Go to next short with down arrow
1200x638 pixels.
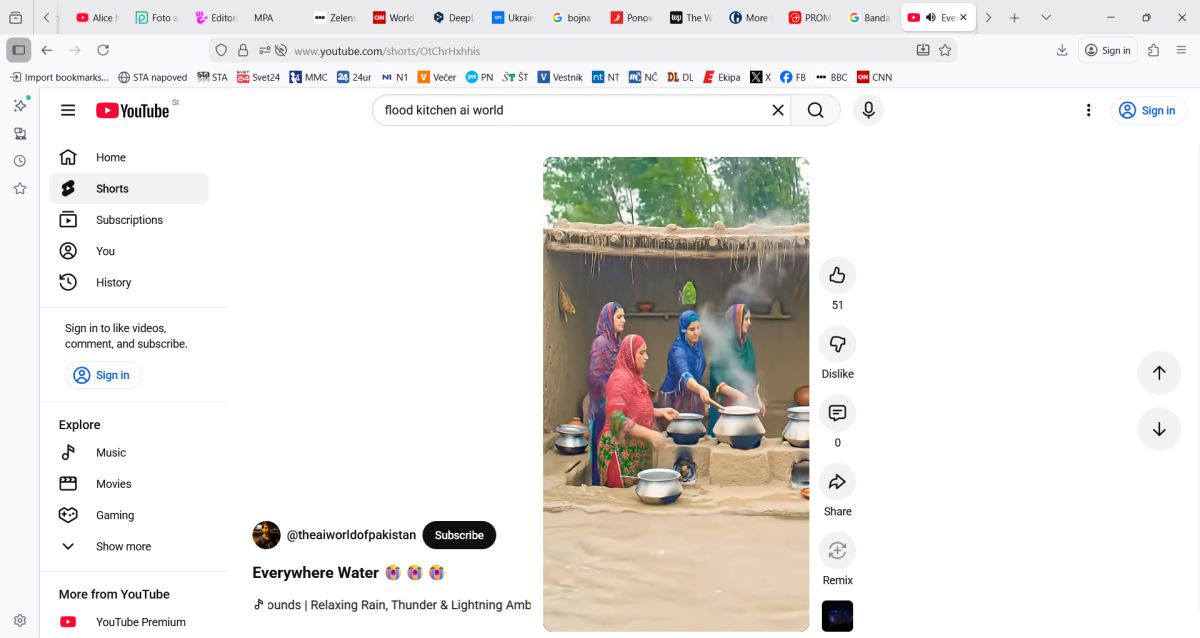1159,429
